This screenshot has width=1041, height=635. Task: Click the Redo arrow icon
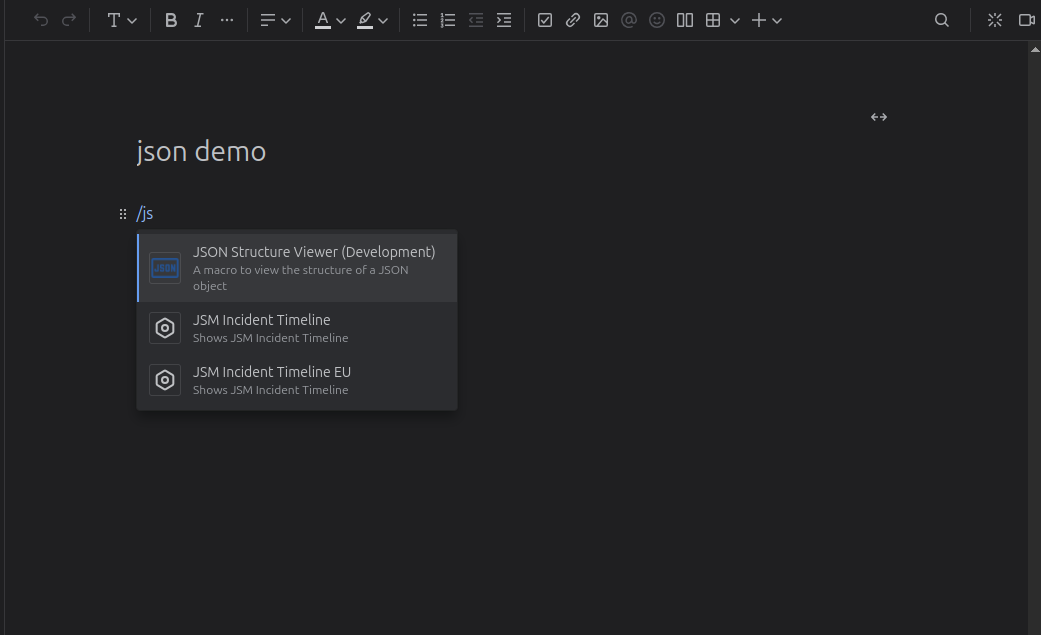point(69,20)
